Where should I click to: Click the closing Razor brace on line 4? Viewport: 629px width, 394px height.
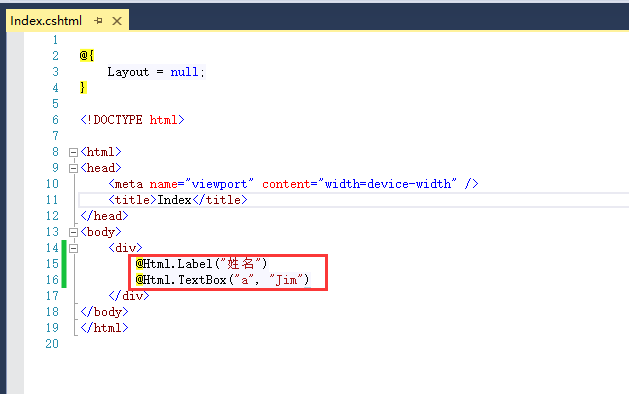[83, 87]
